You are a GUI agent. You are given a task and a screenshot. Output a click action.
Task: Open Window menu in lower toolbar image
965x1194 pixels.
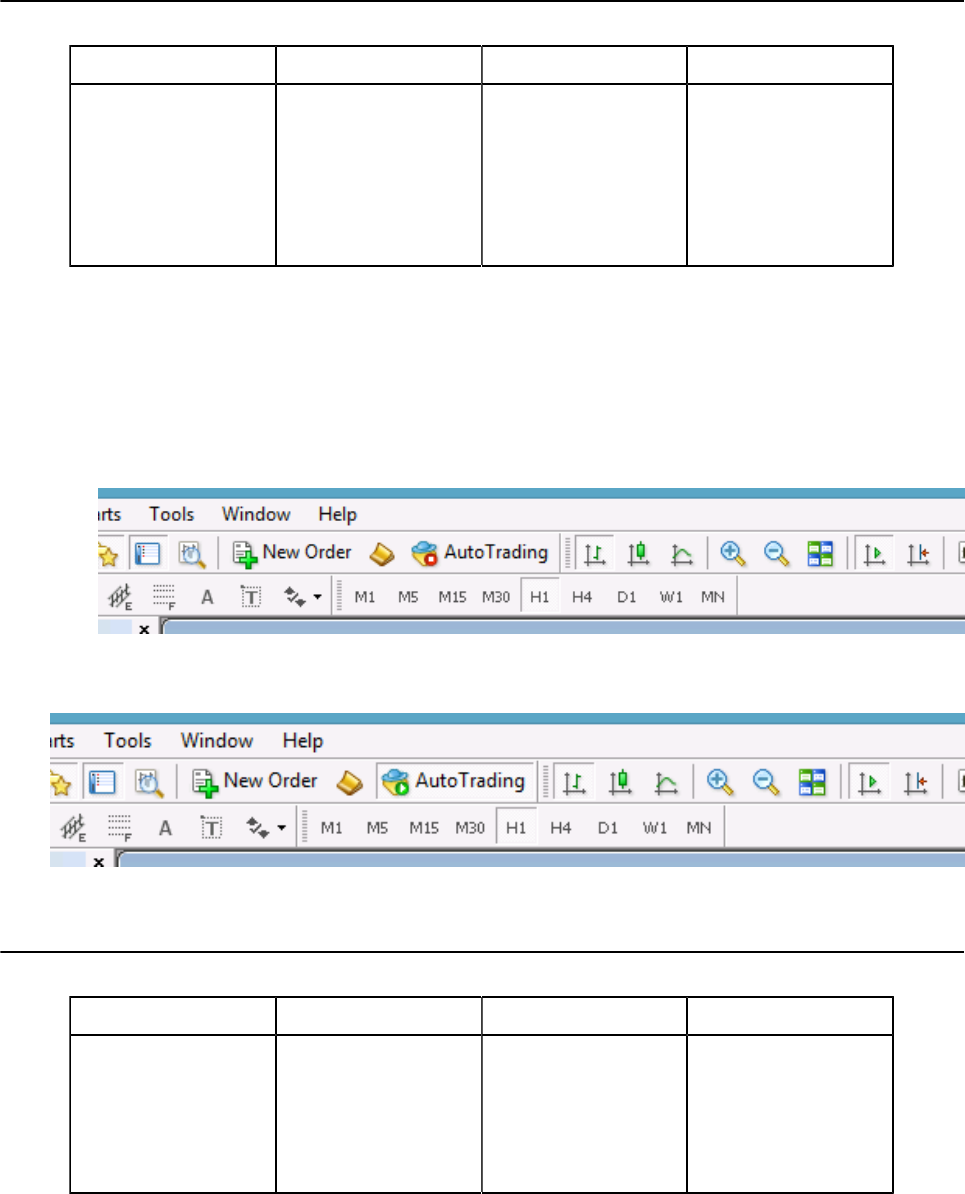point(216,740)
